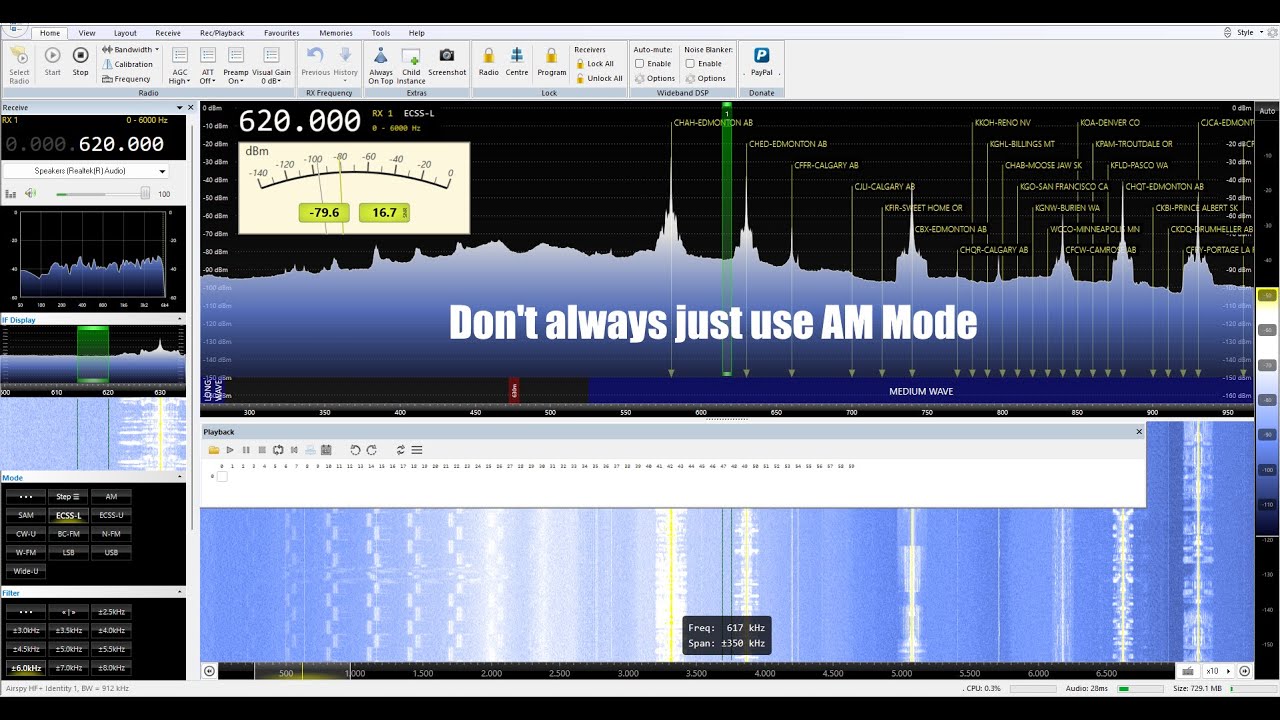Click the audio equalizer bars icon

click(x=11, y=193)
